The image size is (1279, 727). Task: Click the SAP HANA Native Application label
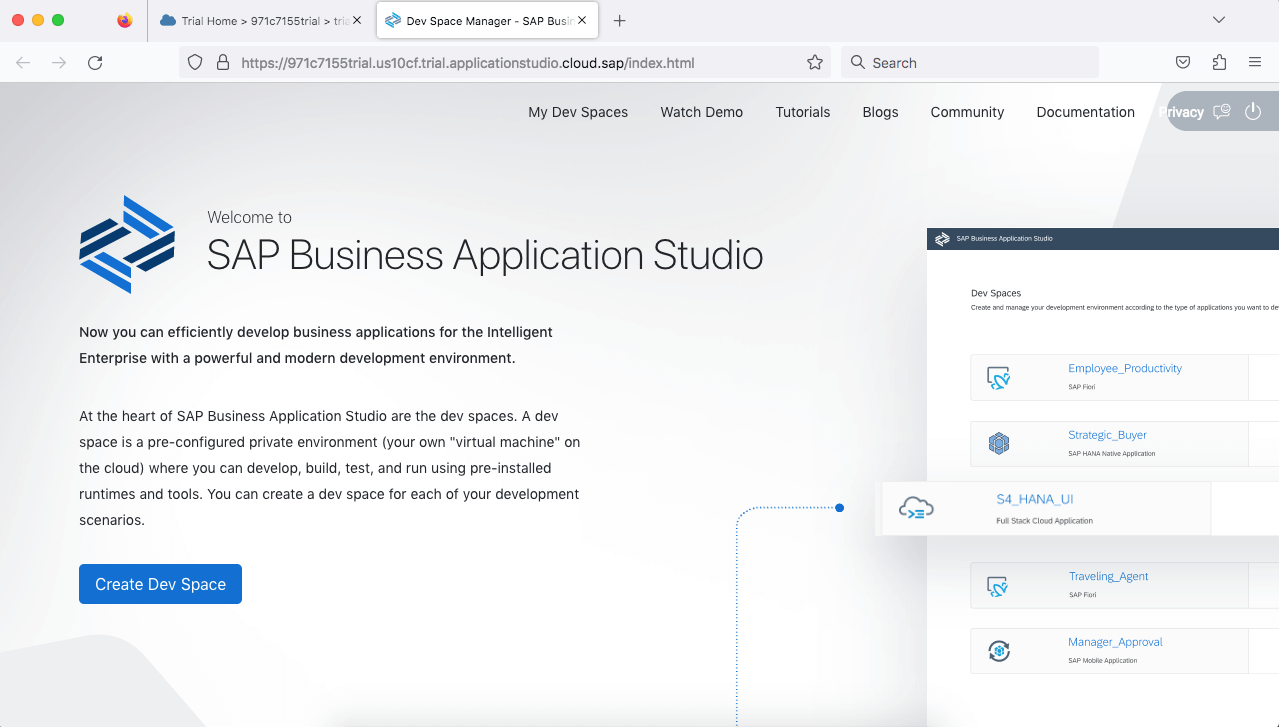[1111, 453]
